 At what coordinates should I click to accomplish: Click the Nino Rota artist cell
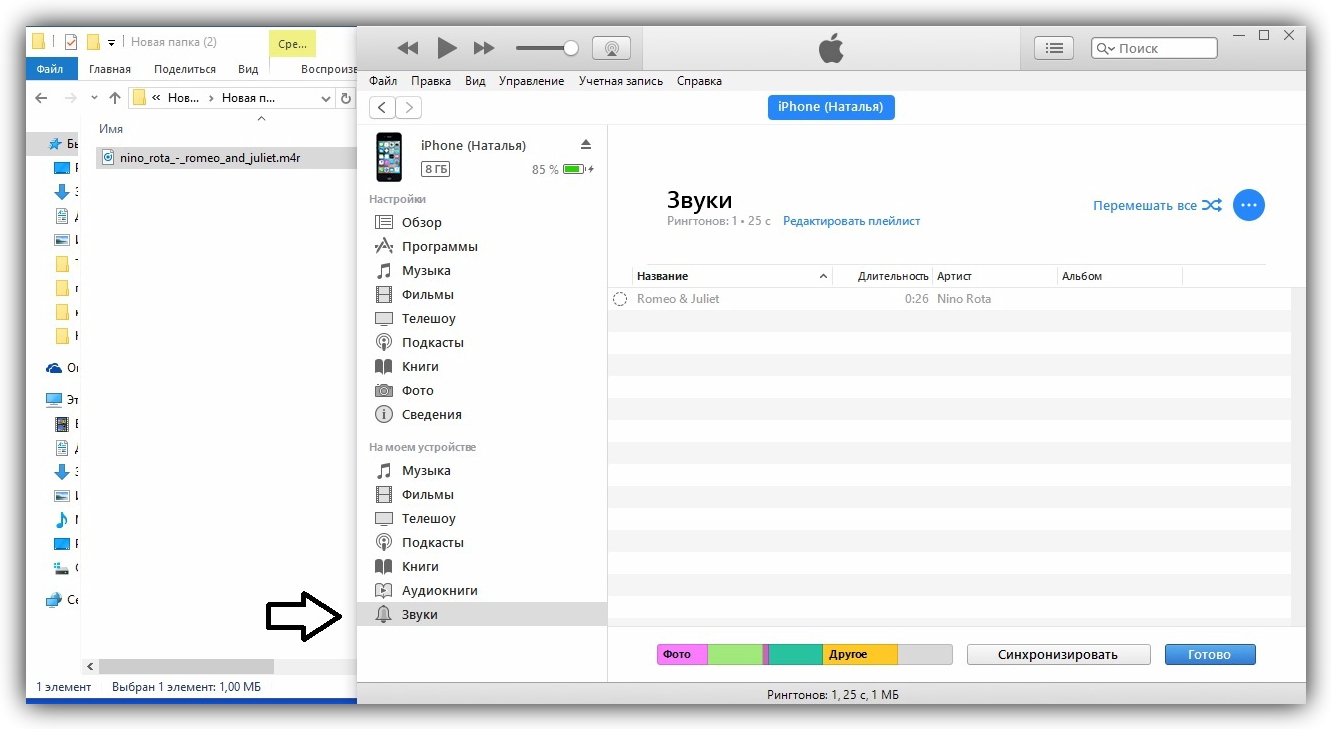tap(964, 299)
